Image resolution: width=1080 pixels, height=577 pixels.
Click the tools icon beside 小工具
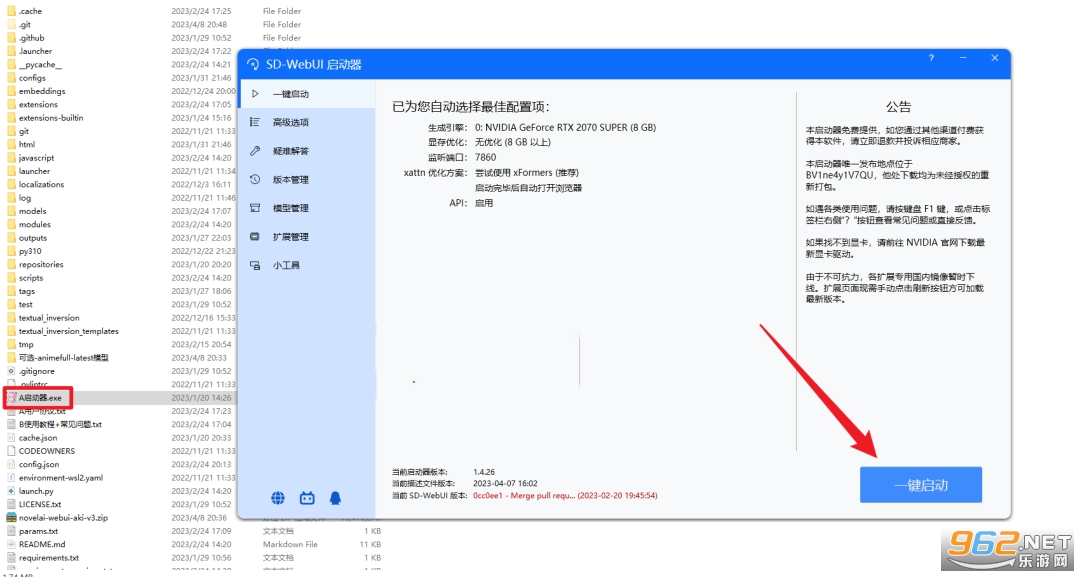pyautogui.click(x=255, y=265)
